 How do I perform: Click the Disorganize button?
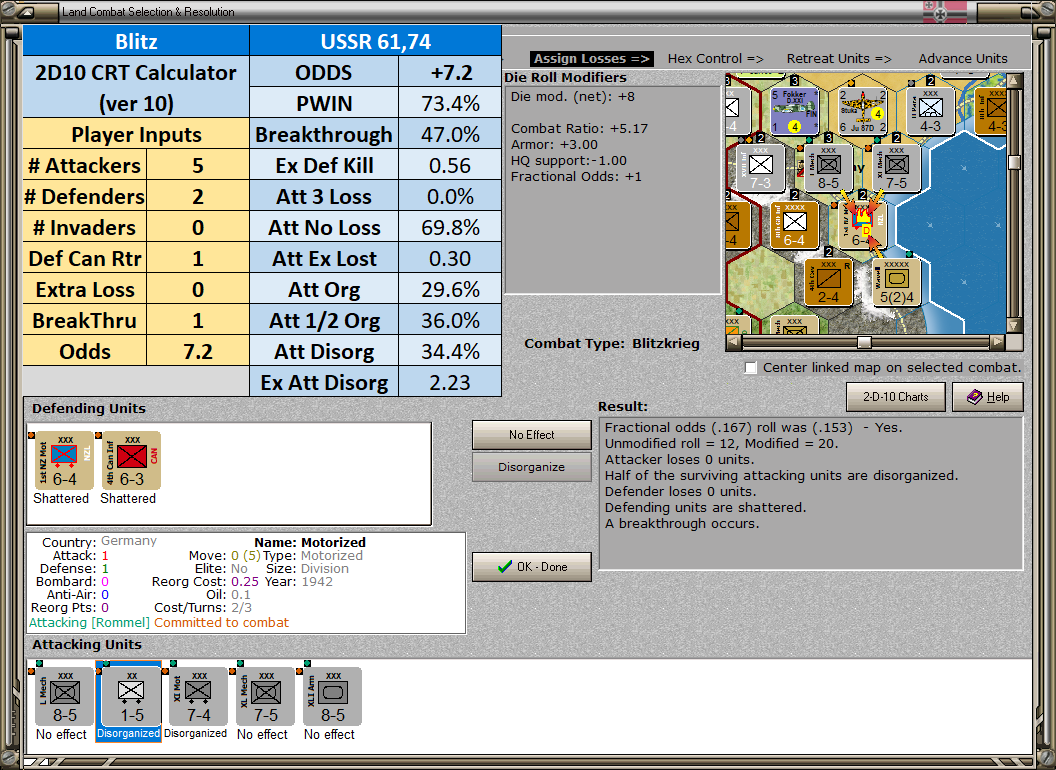point(531,467)
